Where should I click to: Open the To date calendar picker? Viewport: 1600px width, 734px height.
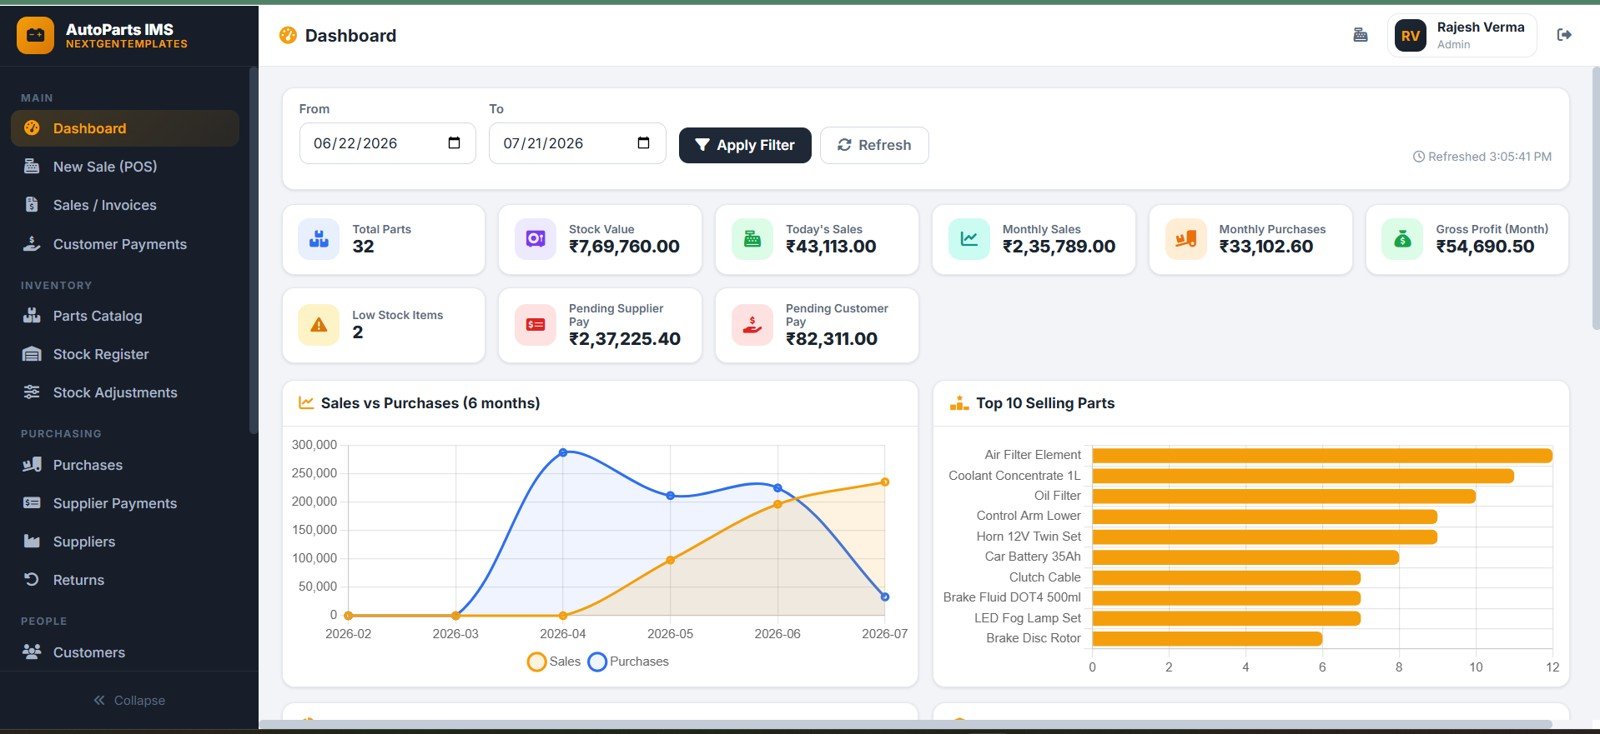pos(643,143)
